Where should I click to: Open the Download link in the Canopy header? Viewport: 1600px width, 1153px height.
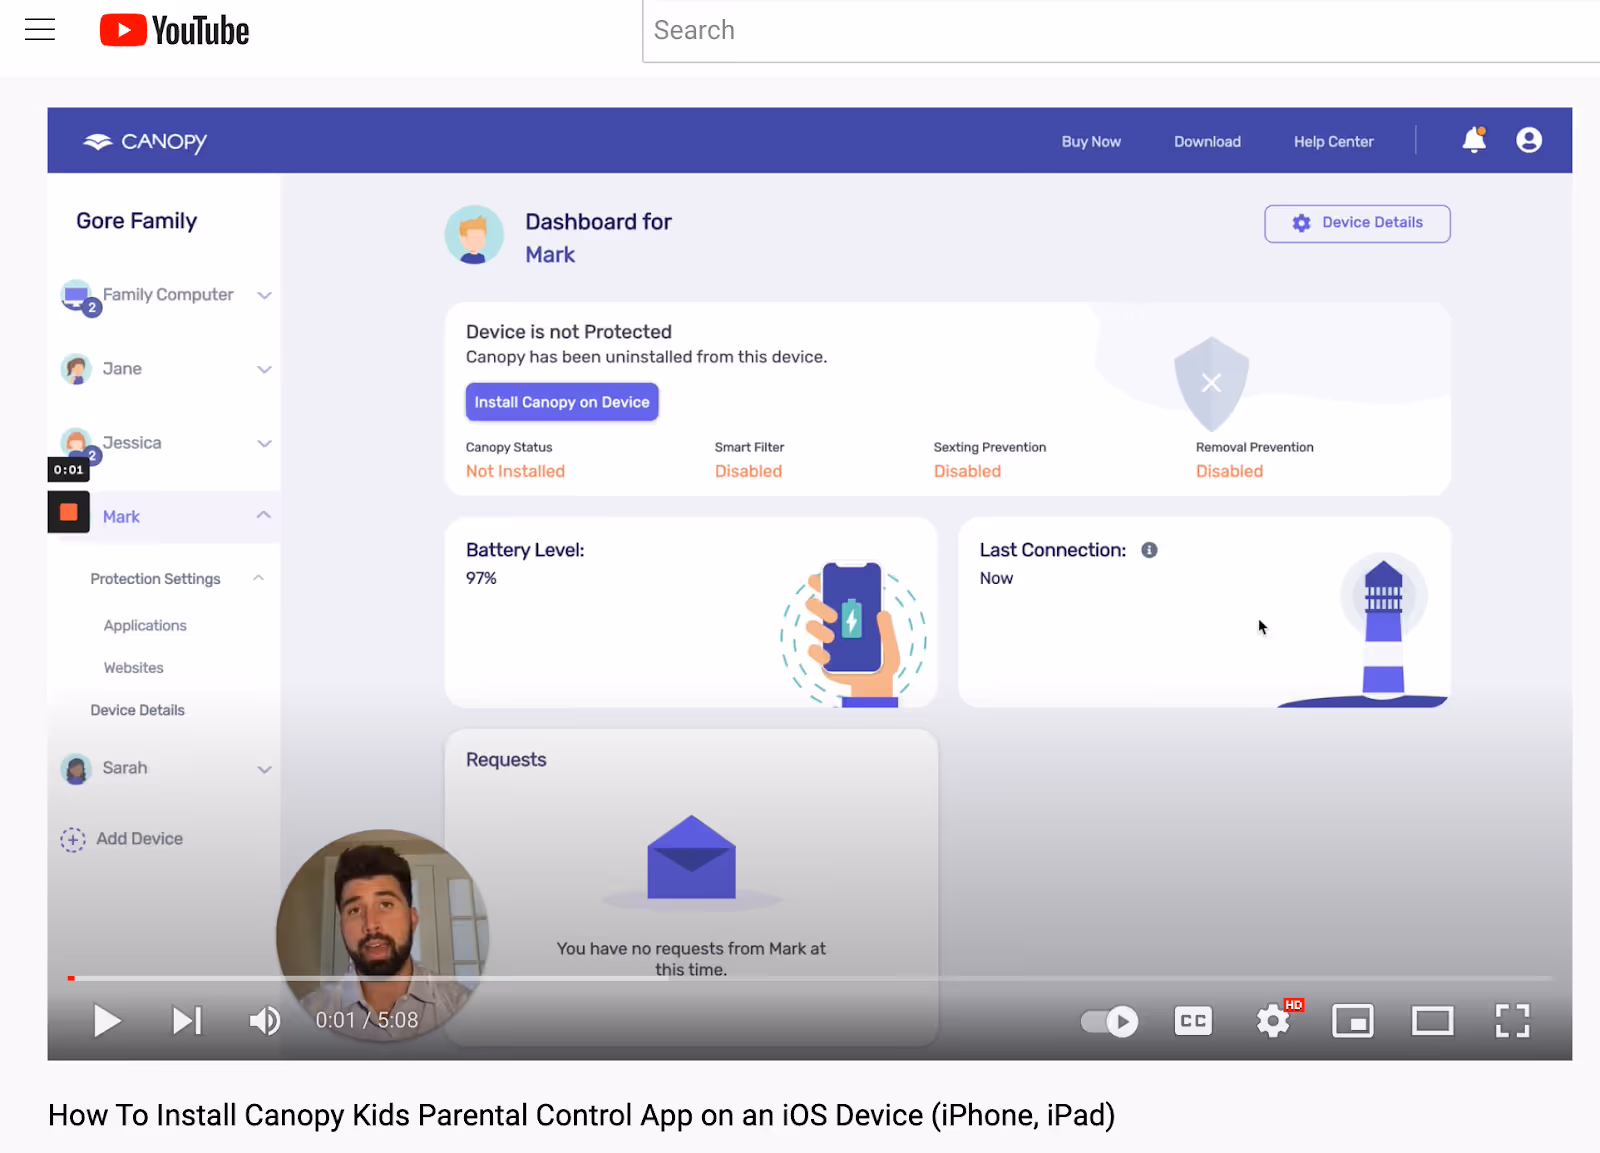[1207, 142]
